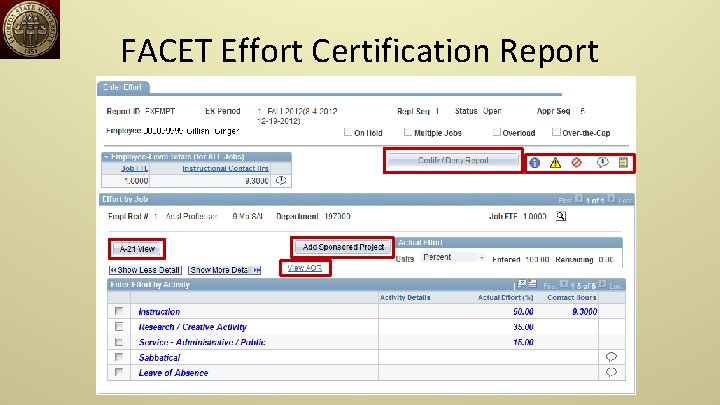Click the 50.00 Instruction effort value
Viewport: 720px width, 405px height.
click(x=523, y=312)
